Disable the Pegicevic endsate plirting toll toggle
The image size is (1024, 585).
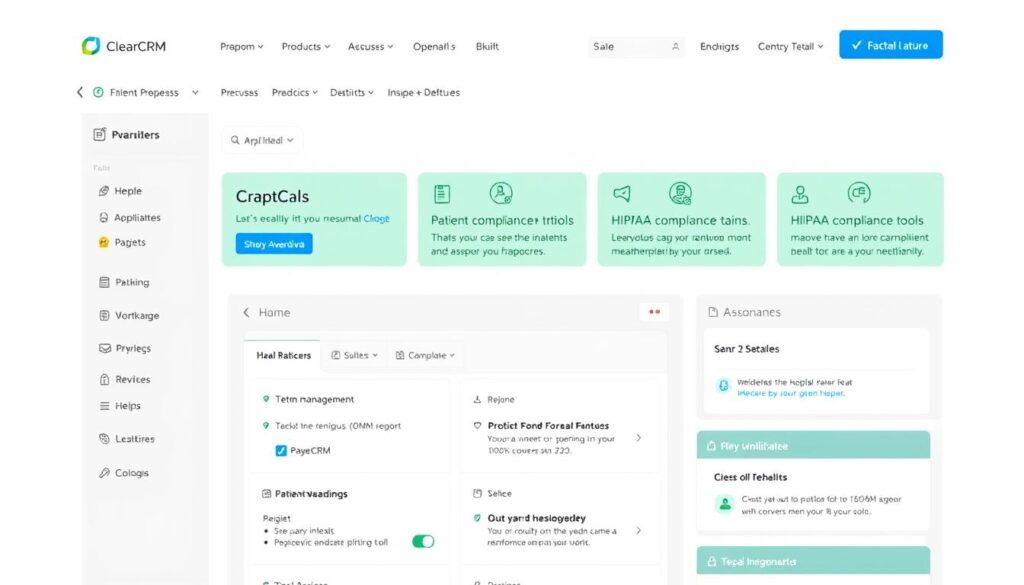point(422,541)
